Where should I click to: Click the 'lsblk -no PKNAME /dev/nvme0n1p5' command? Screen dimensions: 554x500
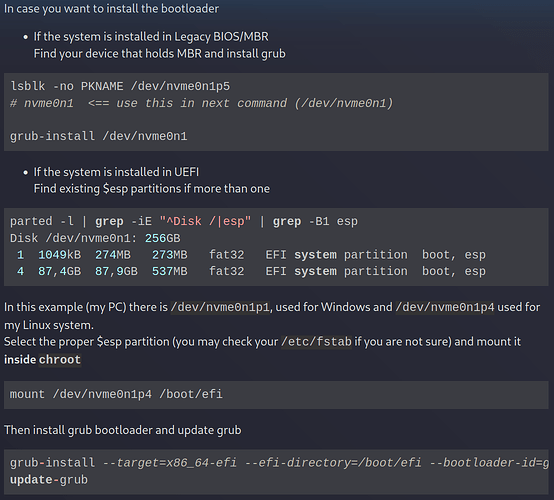(120, 86)
